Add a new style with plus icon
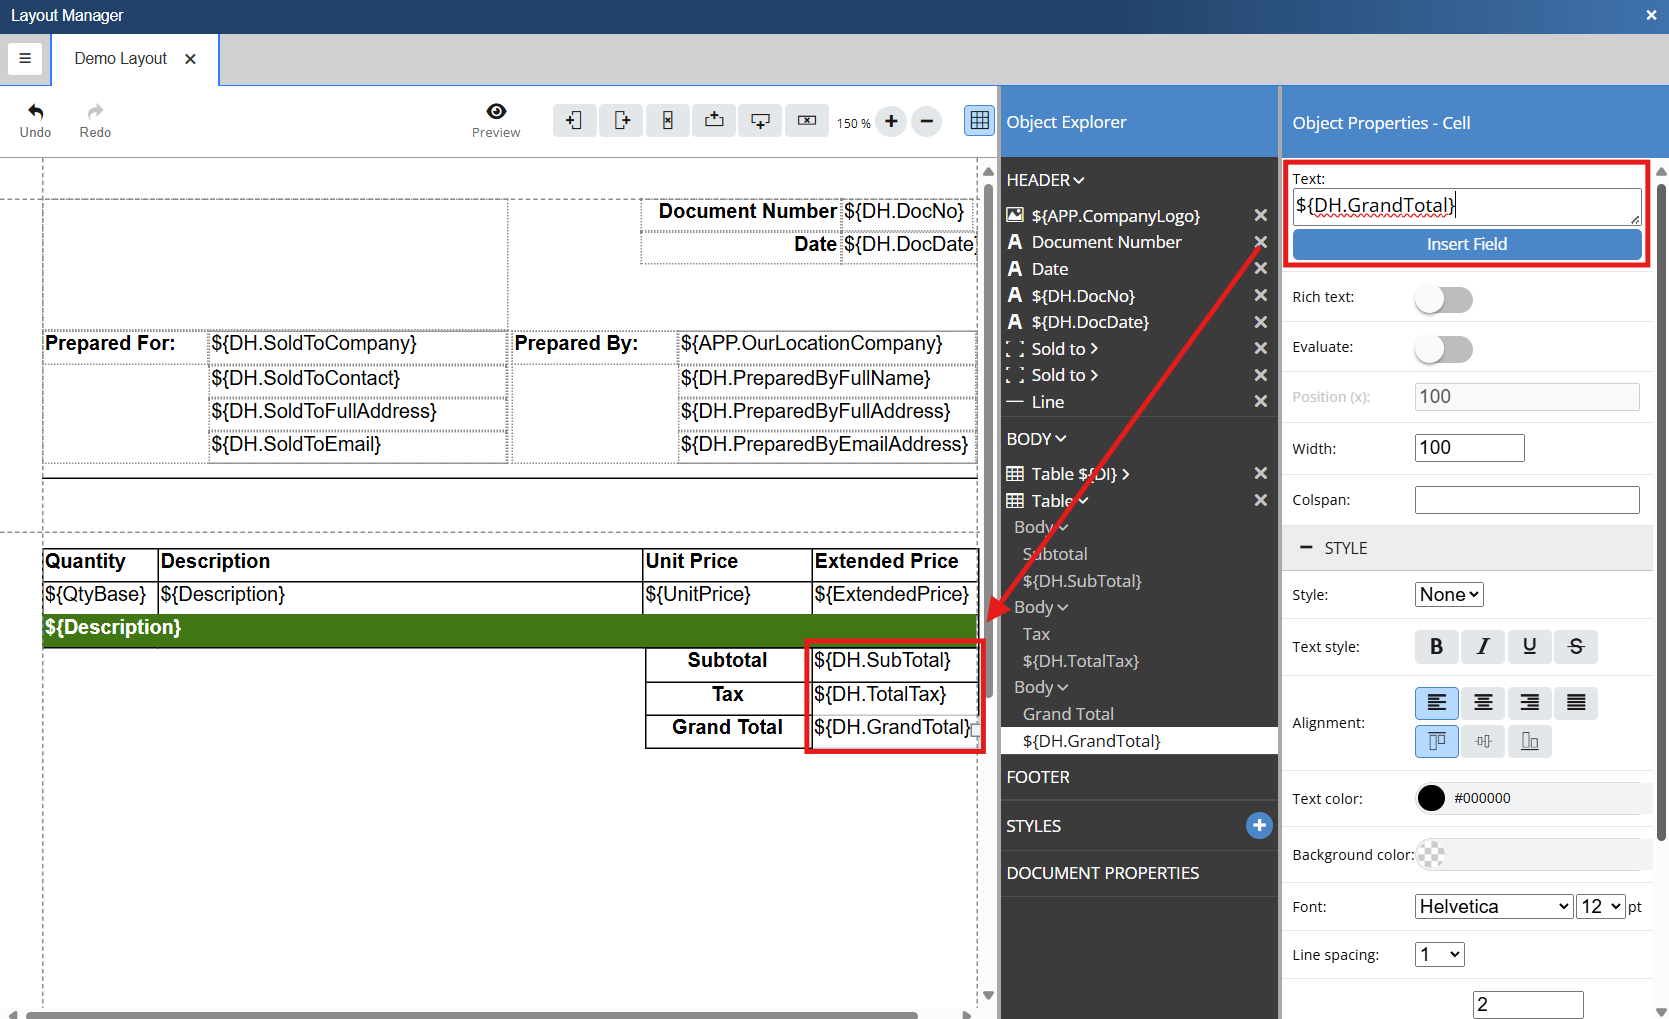Screen dimensions: 1669x1019 (x=1259, y=825)
